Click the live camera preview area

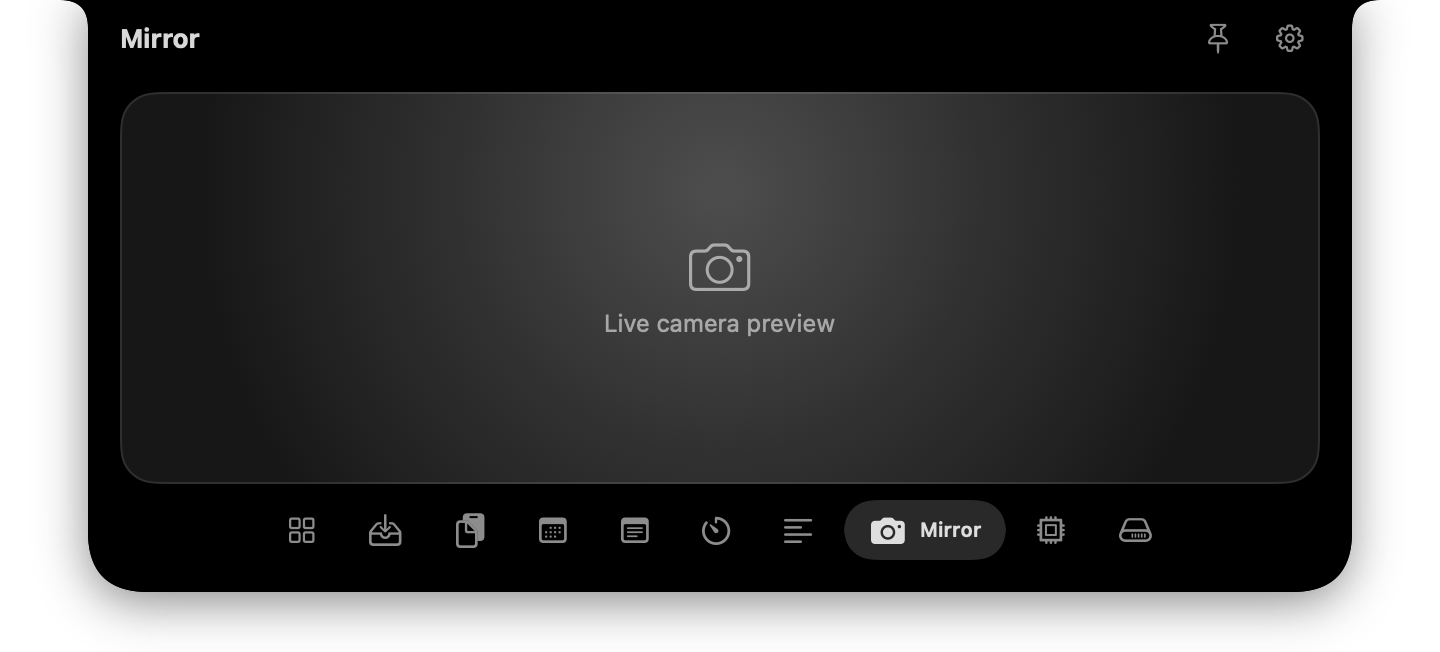pyautogui.click(x=720, y=288)
